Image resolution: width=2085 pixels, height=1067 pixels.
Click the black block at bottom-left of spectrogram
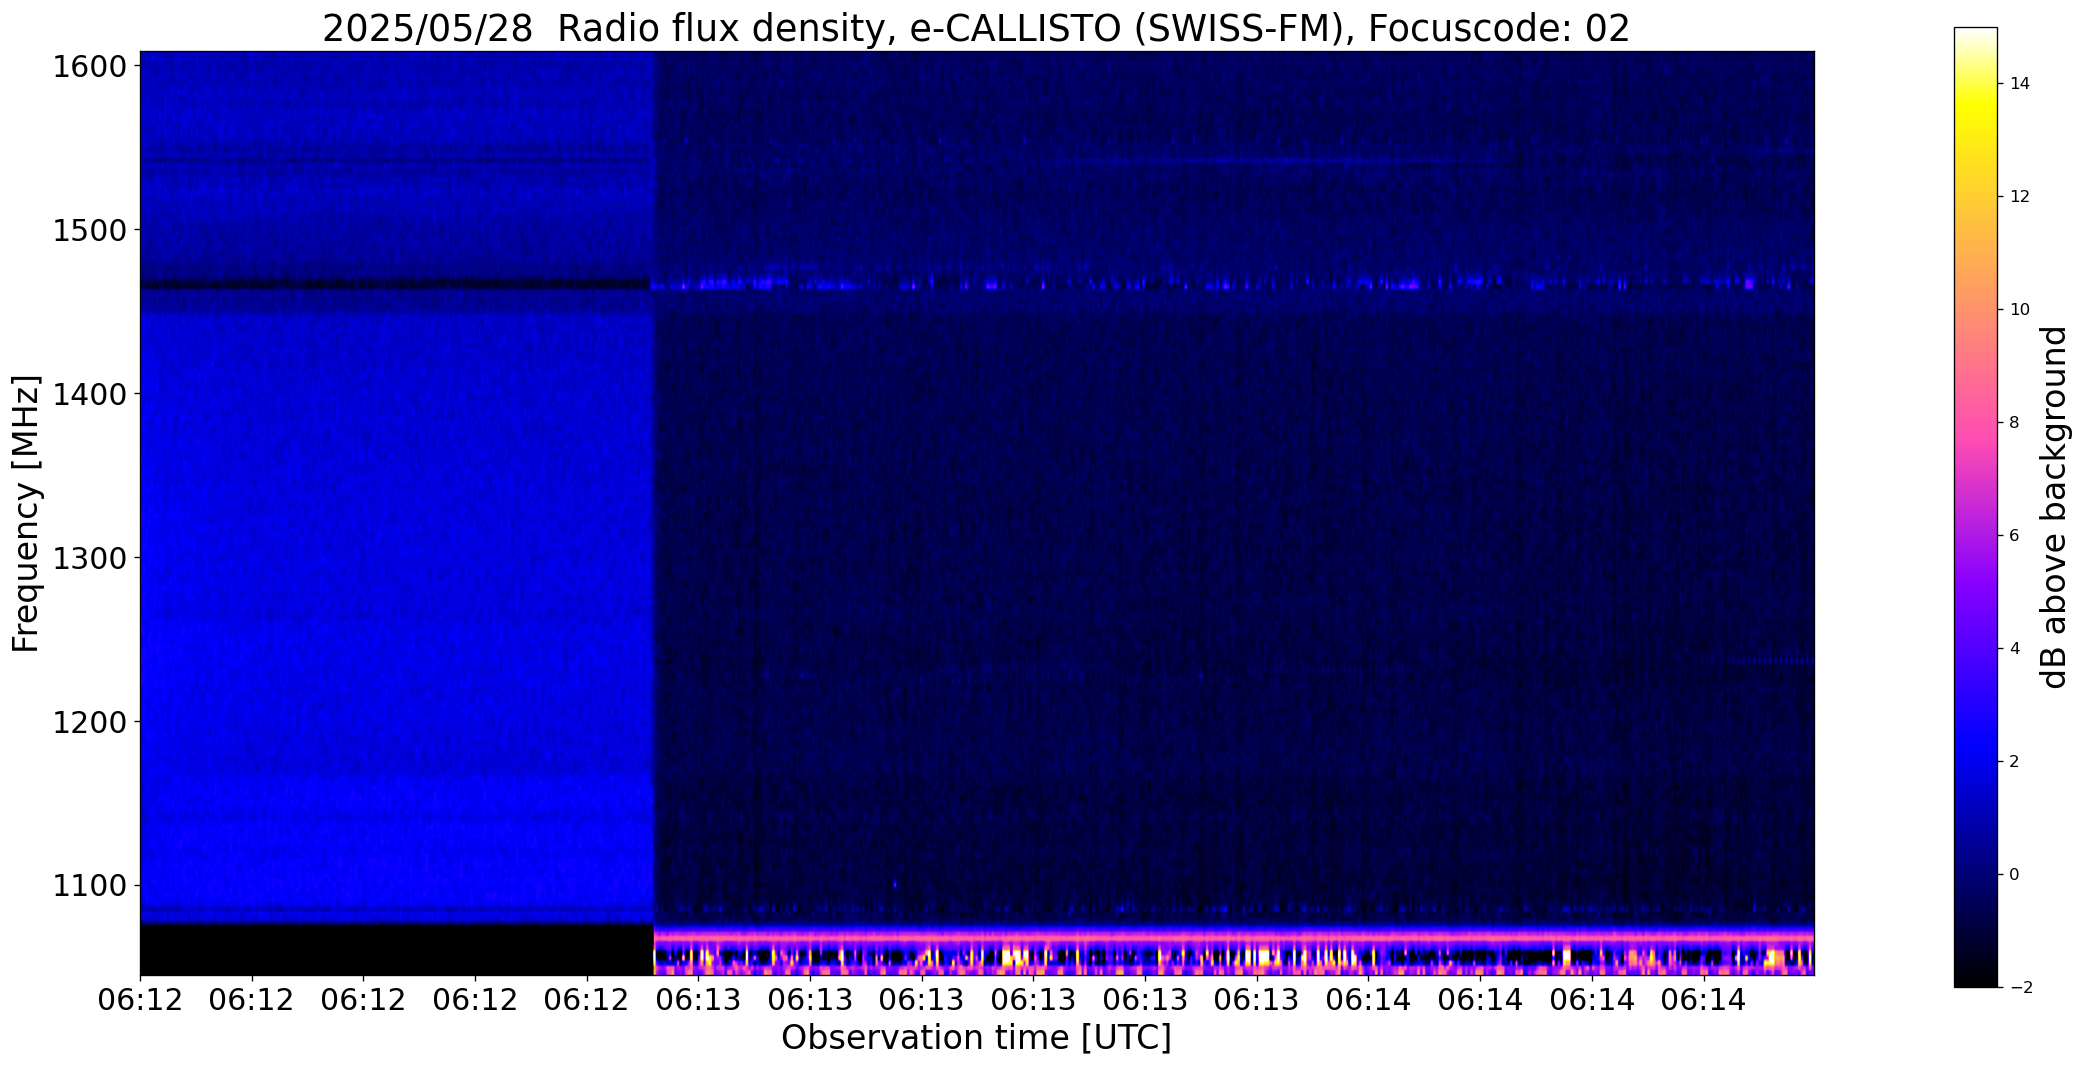pos(397,949)
